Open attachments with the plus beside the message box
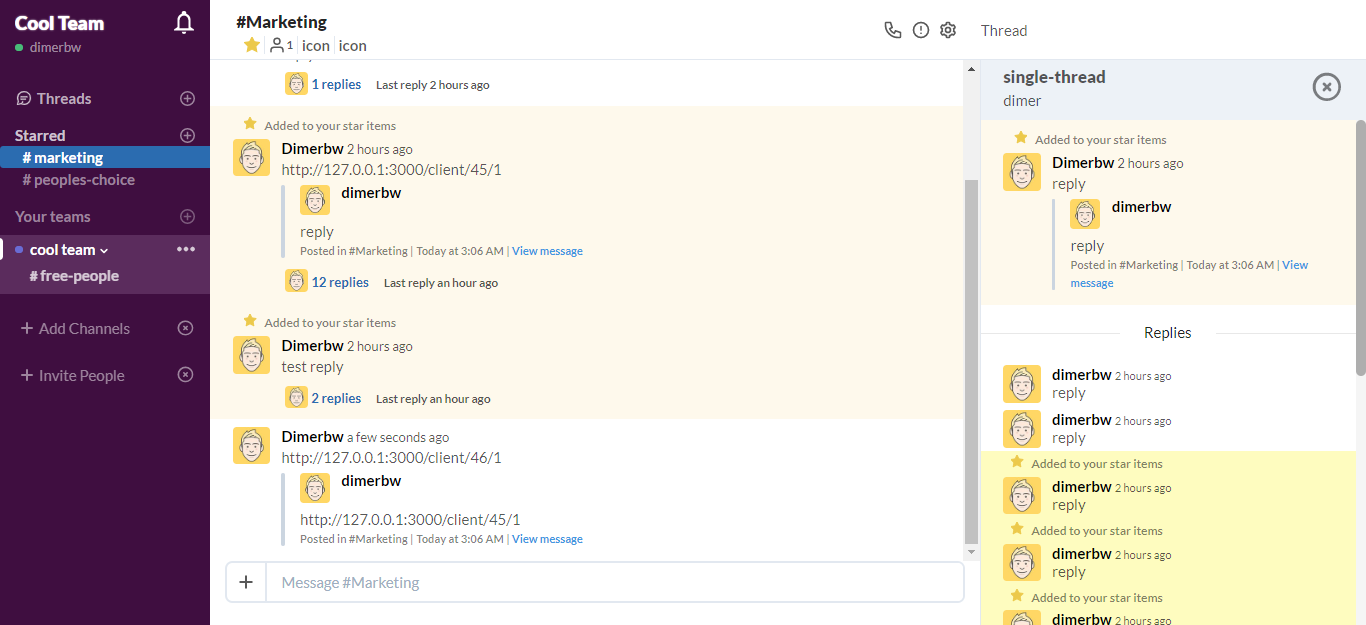Screen dimensions: 1366x625 coord(246,581)
